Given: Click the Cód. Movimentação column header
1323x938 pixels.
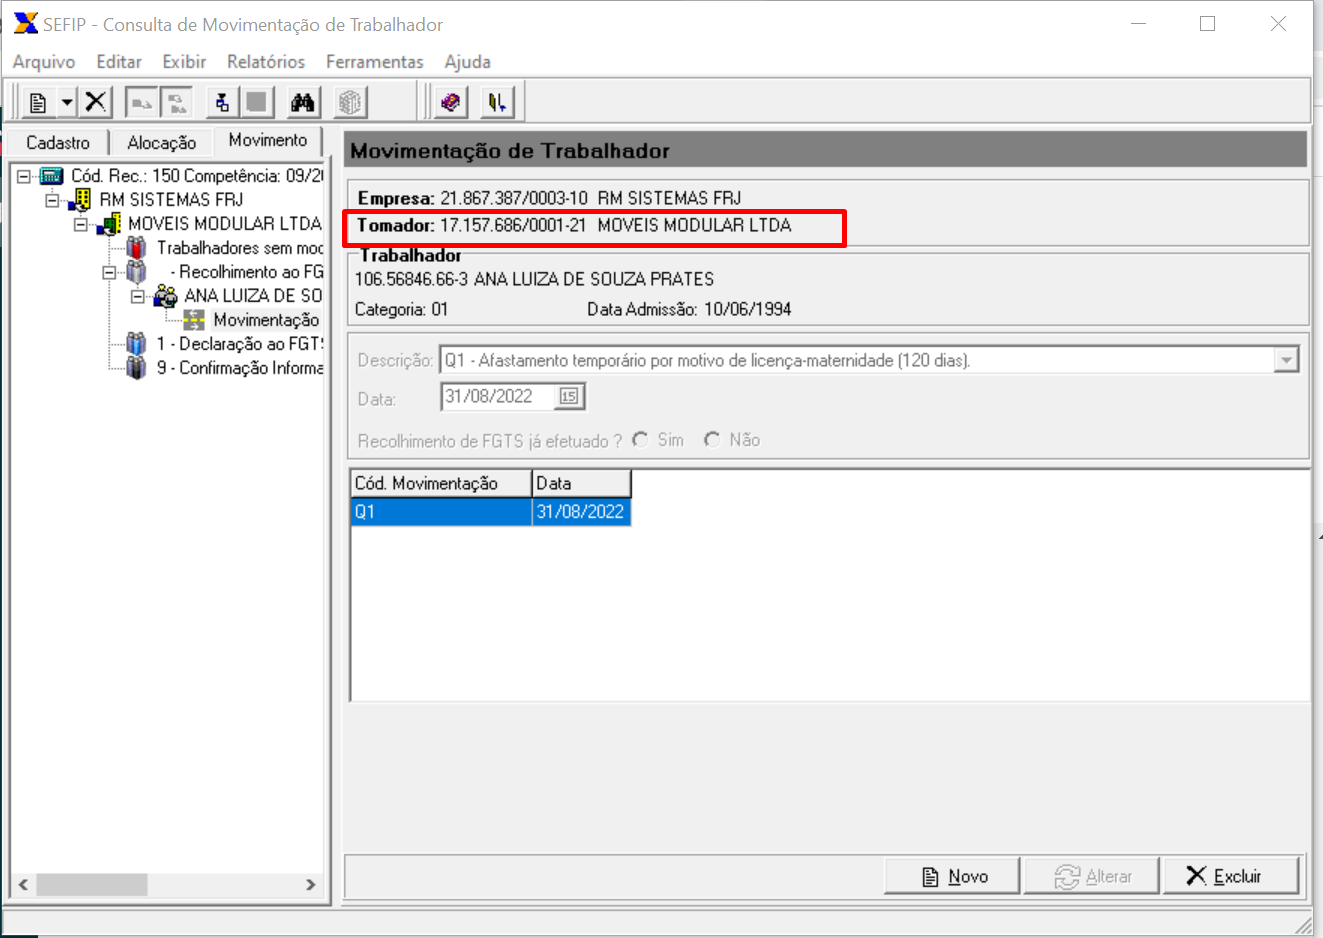Looking at the screenshot, I should 441,483.
